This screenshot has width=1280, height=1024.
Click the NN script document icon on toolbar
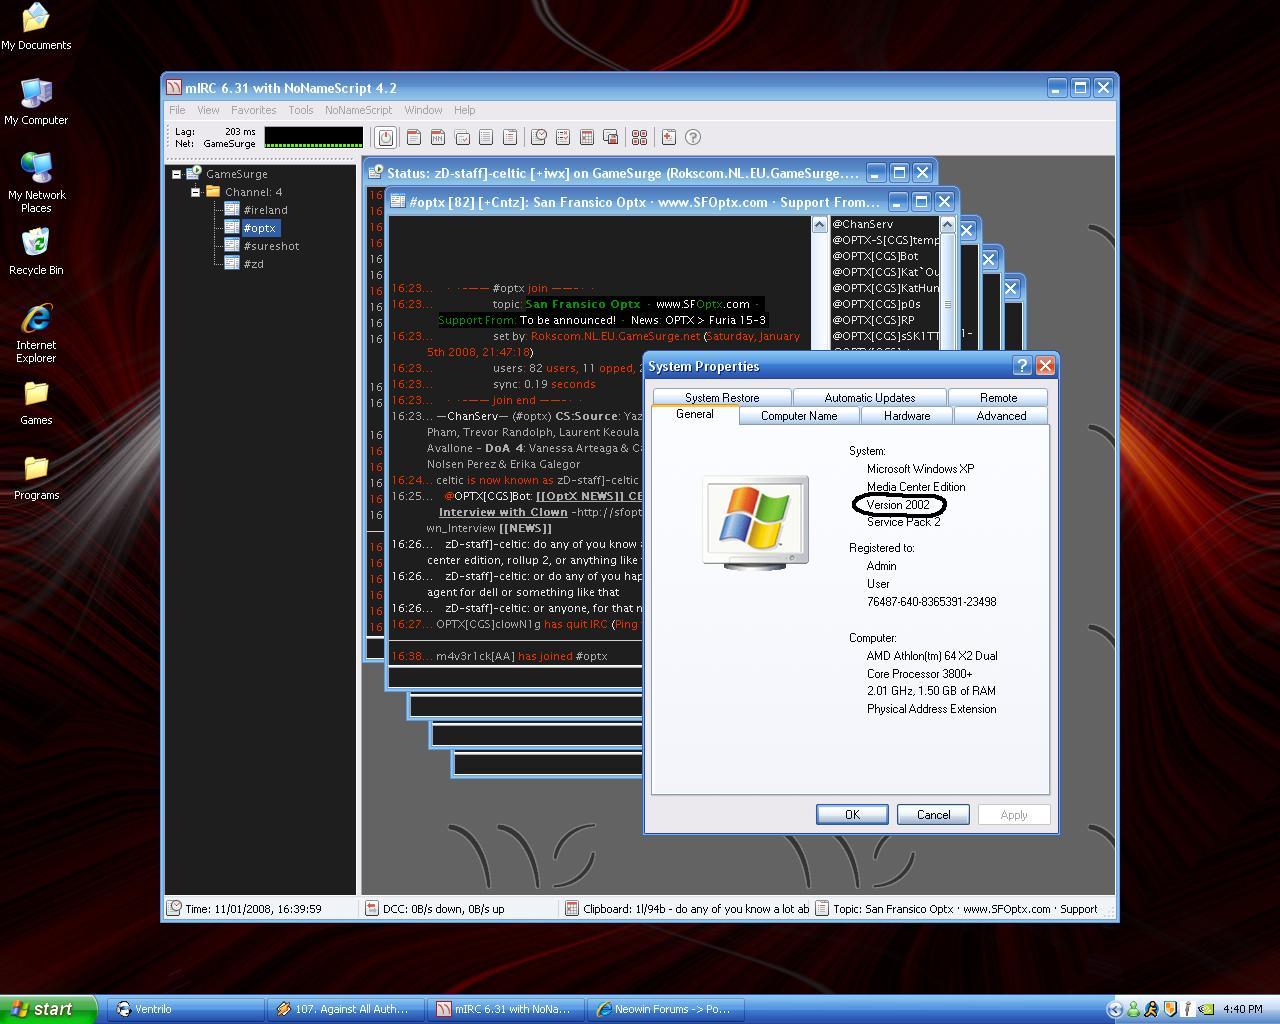(x=438, y=137)
